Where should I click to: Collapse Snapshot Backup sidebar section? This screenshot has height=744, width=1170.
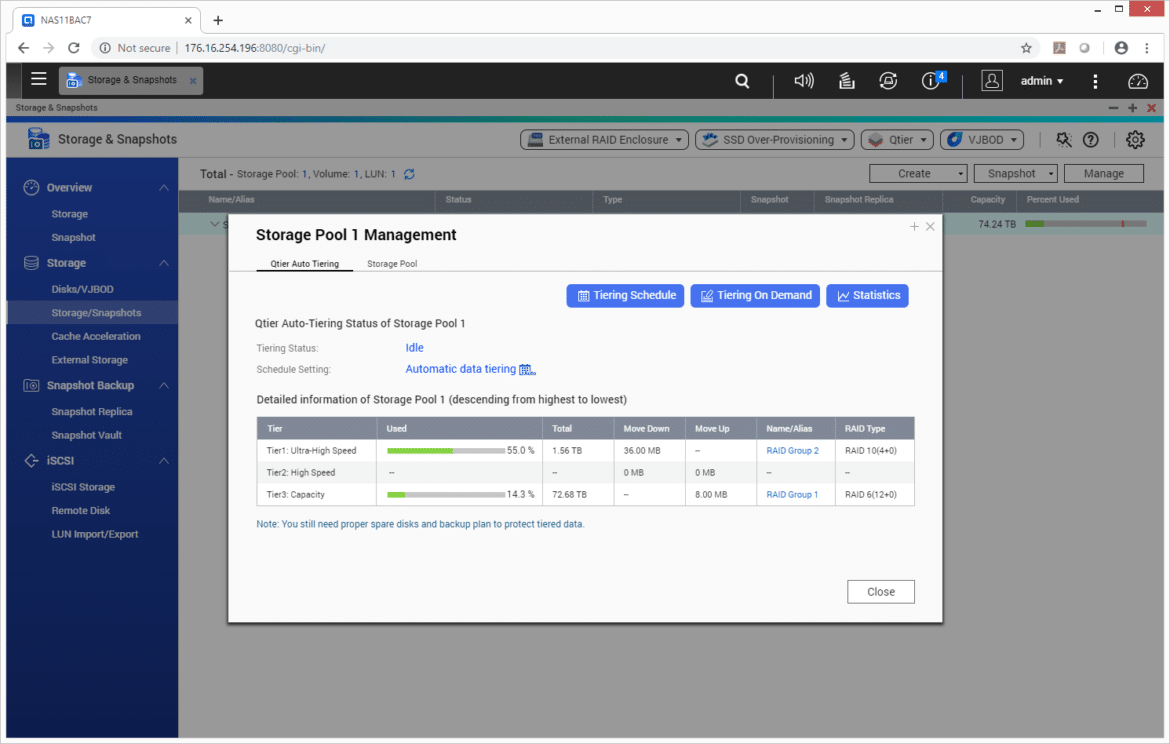click(163, 386)
